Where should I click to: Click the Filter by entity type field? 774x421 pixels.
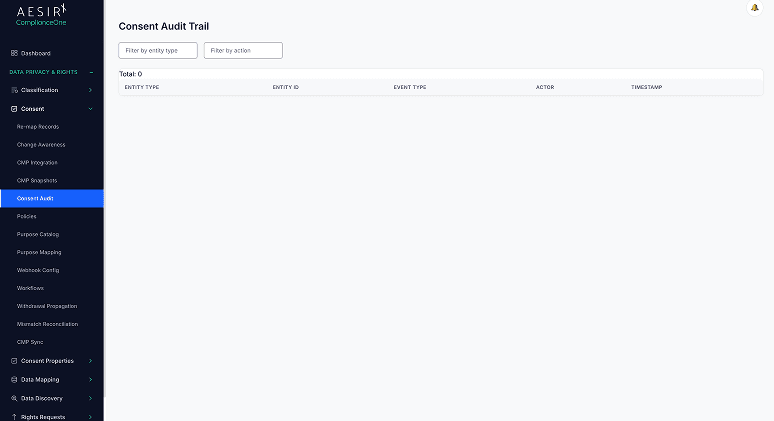pos(158,50)
